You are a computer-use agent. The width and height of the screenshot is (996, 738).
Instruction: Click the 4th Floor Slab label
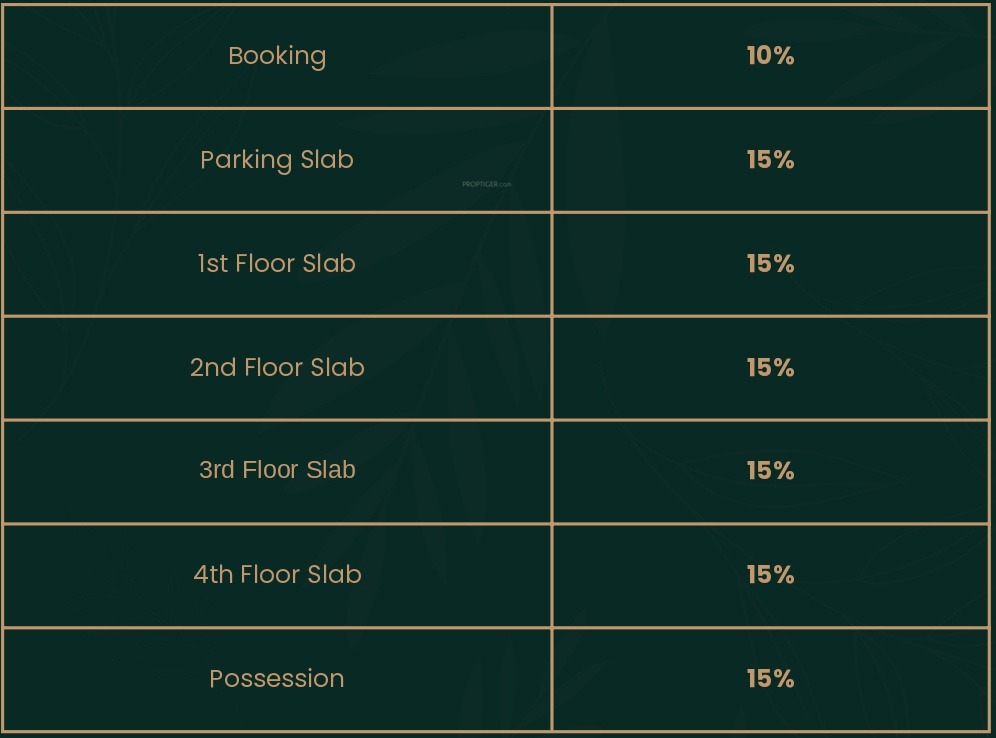[x=277, y=574]
